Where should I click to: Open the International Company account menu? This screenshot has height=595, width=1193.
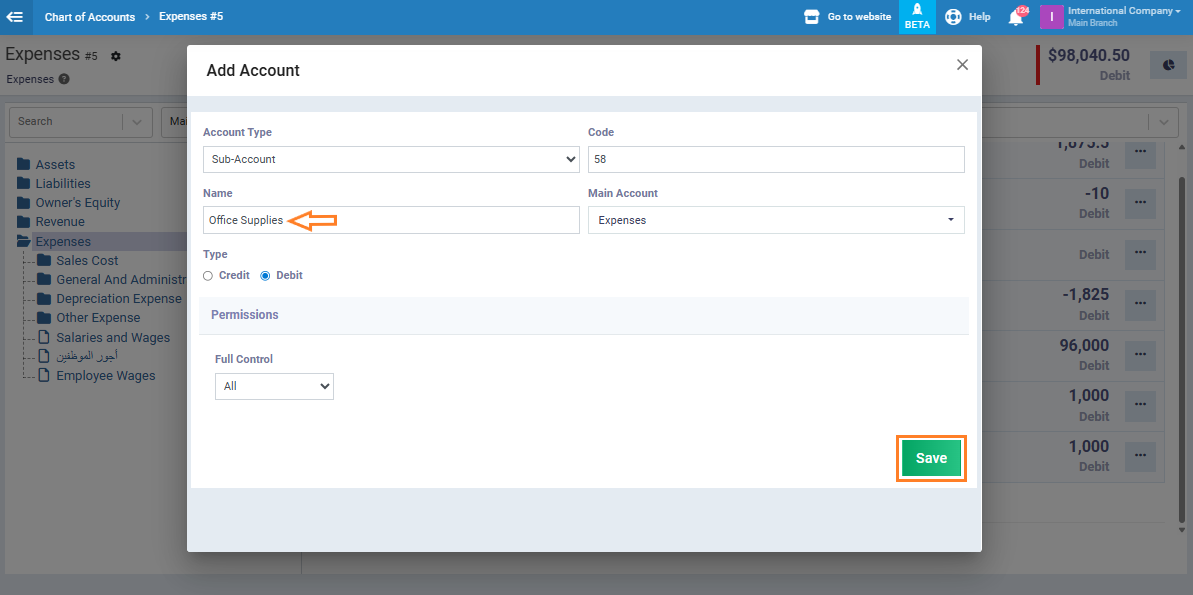pyautogui.click(x=1109, y=17)
